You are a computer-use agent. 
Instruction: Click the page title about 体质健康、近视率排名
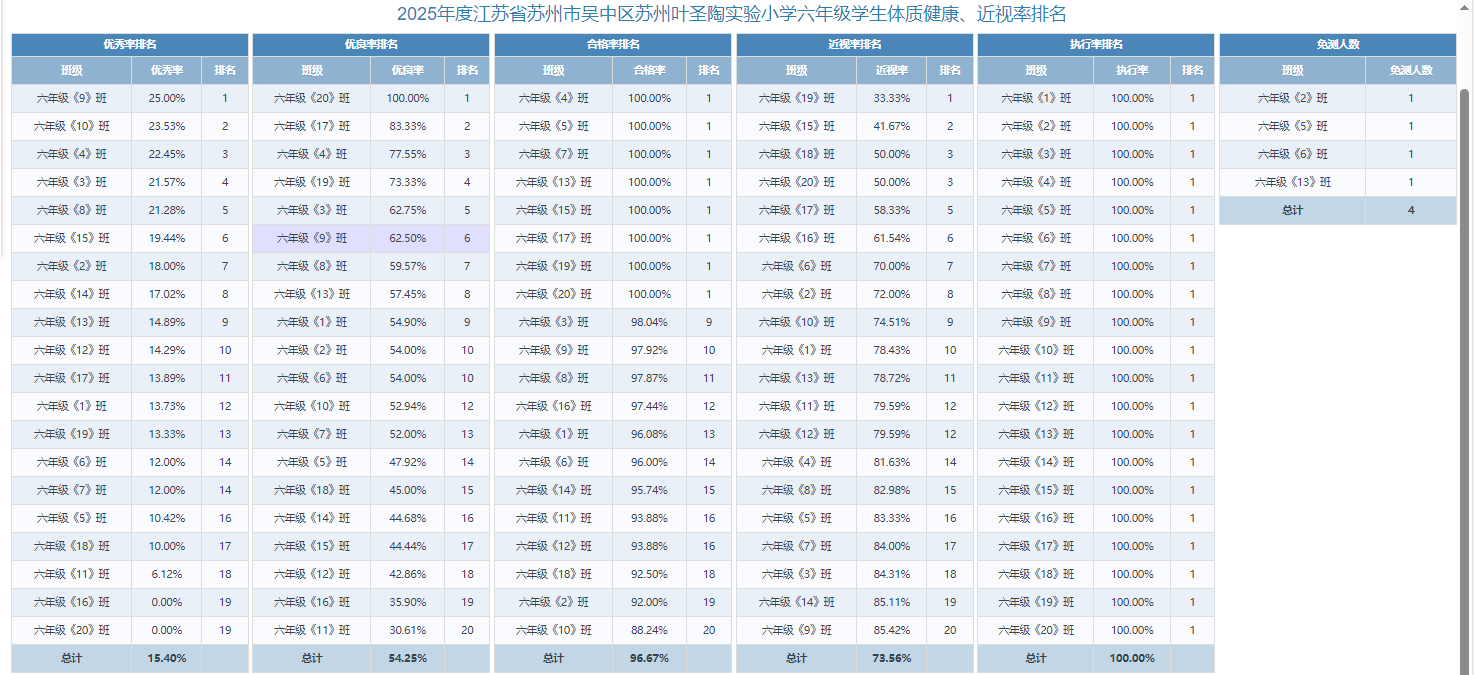[731, 14]
